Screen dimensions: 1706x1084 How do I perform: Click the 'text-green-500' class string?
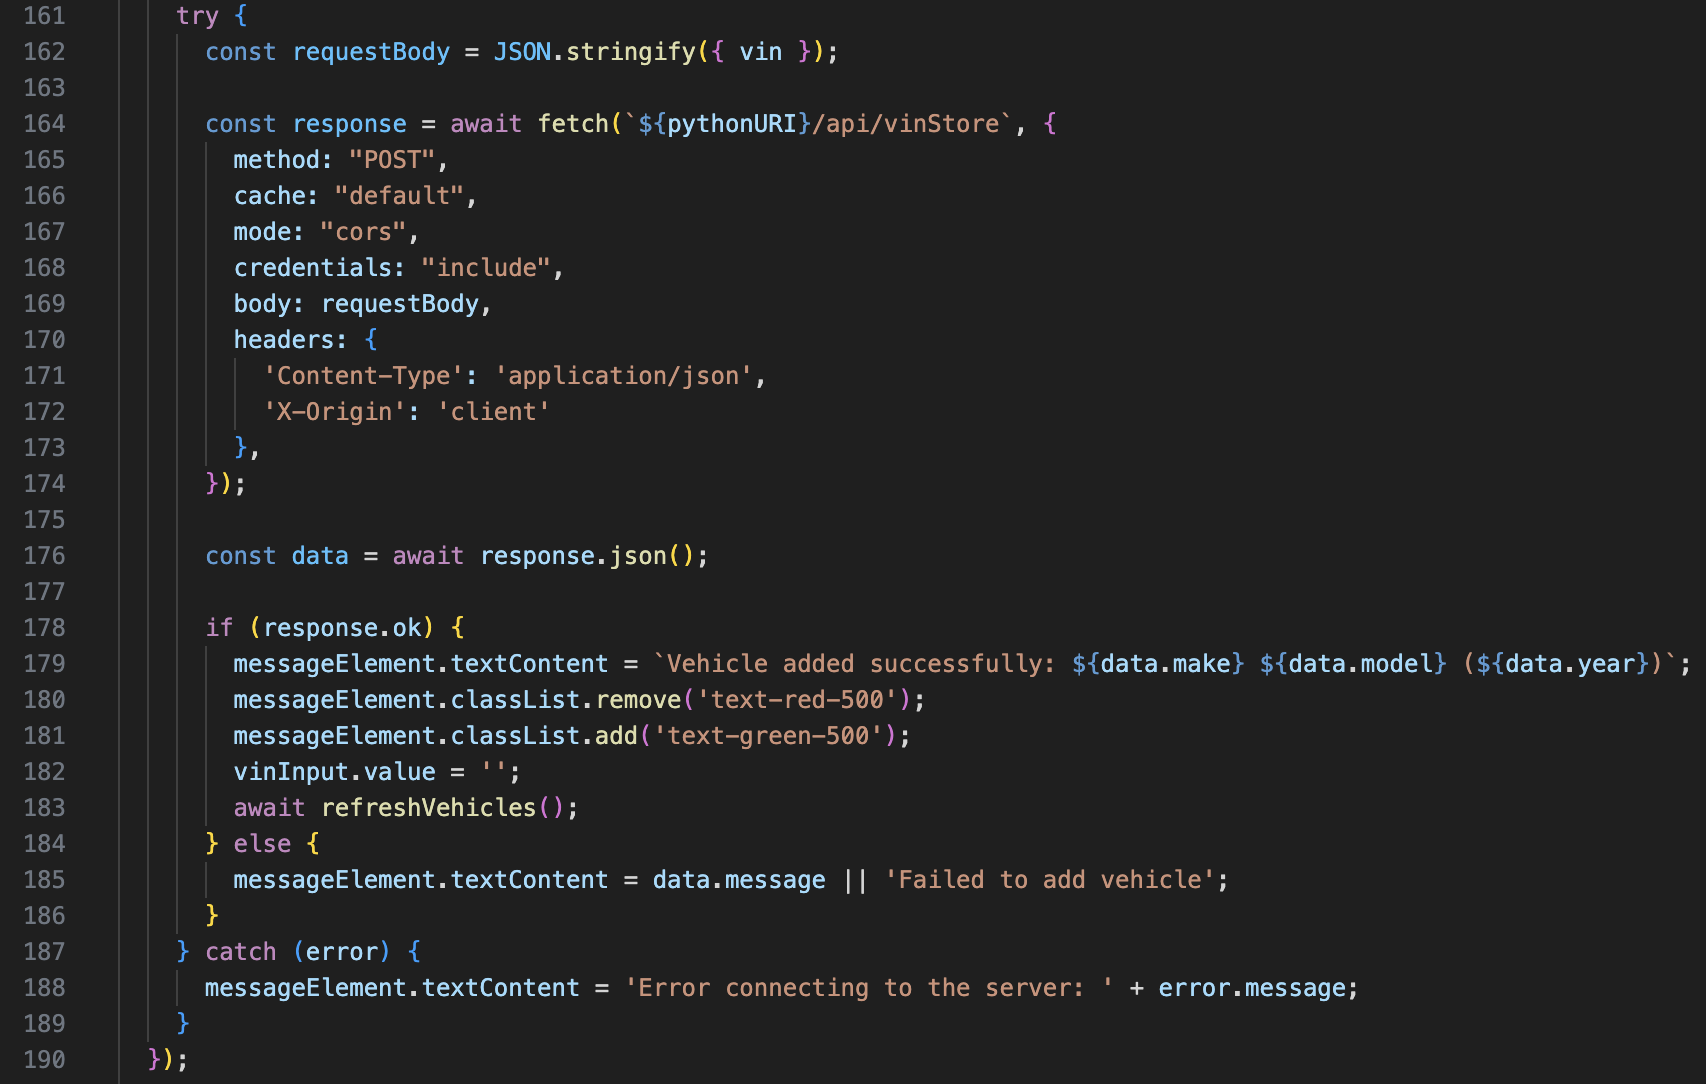768,736
